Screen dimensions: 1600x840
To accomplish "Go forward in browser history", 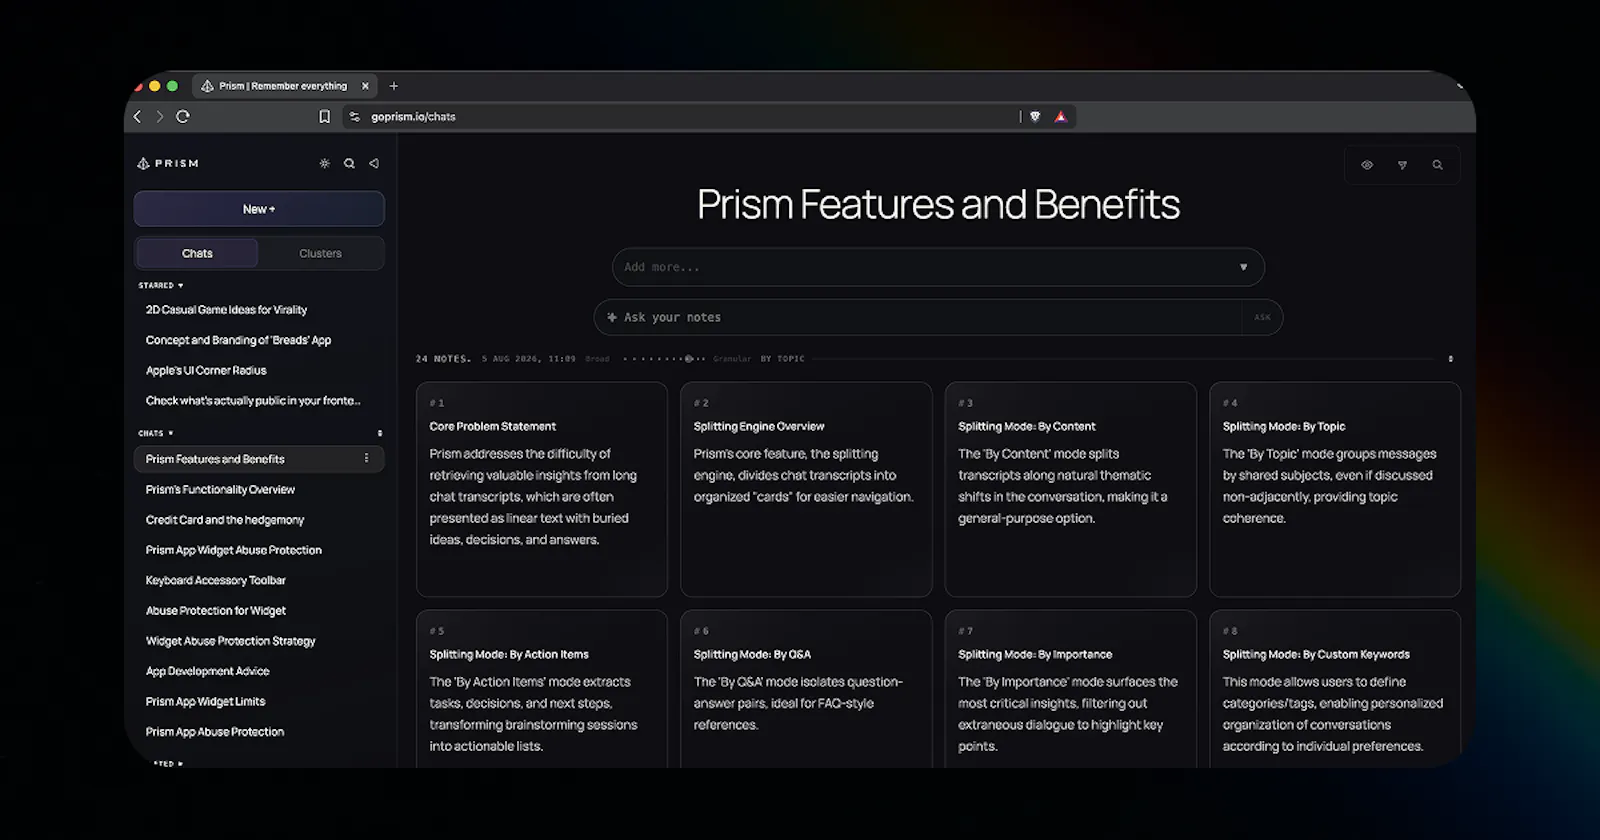I will tap(159, 117).
